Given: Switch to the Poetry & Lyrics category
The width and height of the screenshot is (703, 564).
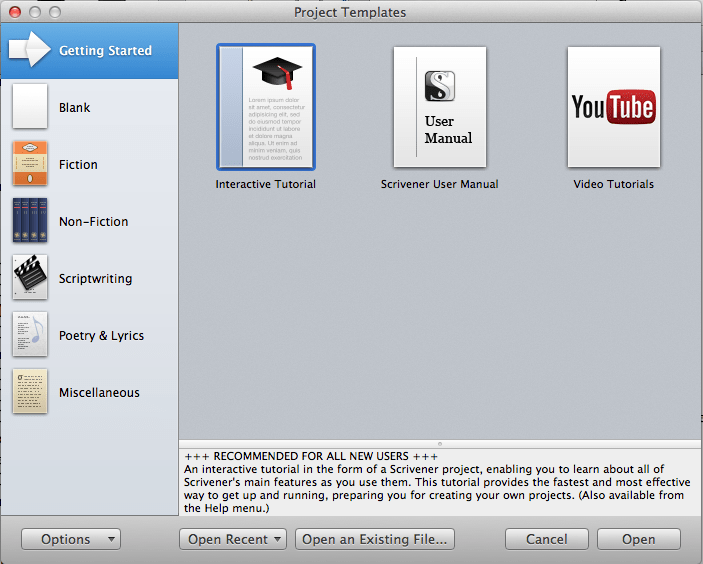Looking at the screenshot, I should pyautogui.click(x=90, y=335).
